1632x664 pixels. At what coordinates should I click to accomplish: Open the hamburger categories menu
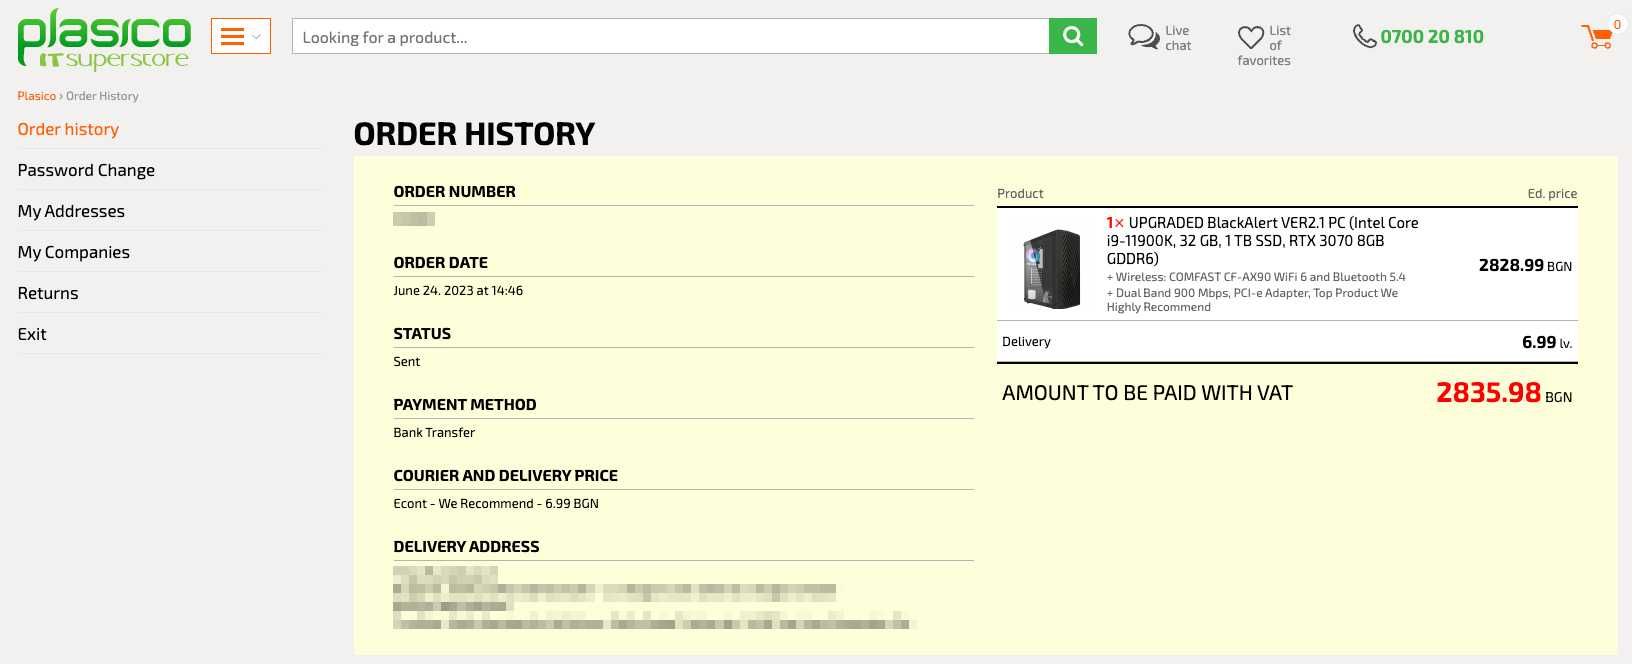(240, 37)
